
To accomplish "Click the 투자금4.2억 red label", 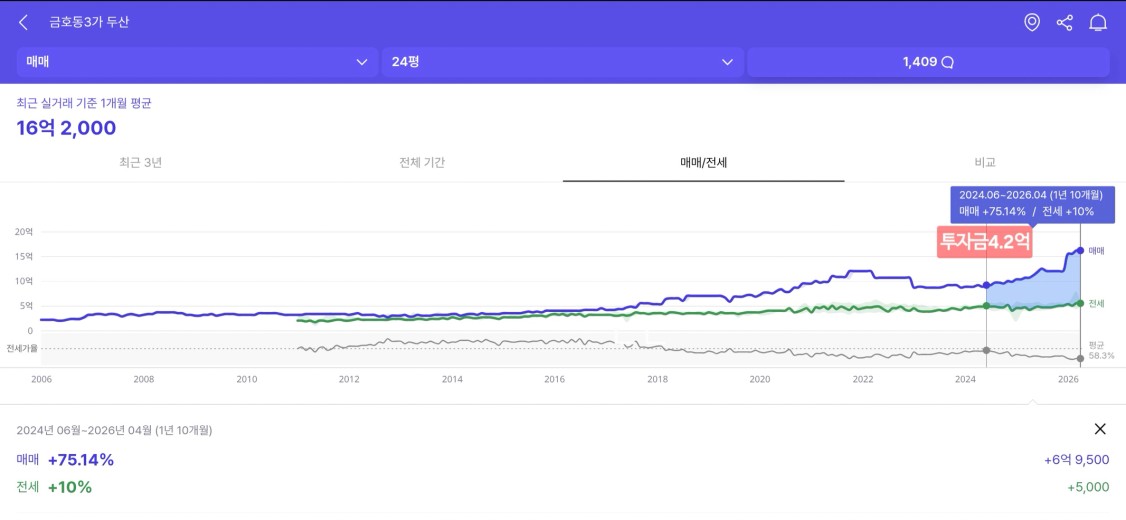I will coord(985,241).
